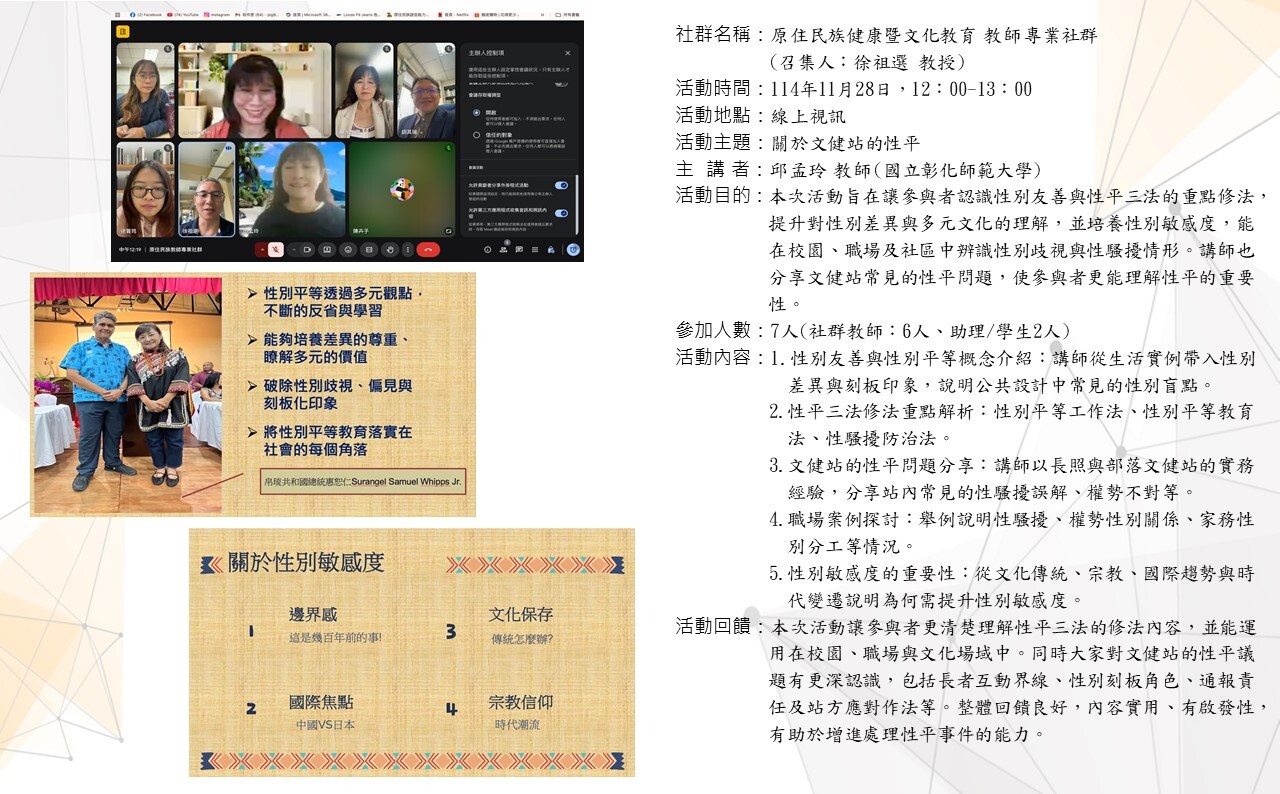This screenshot has width=1280, height=794.
Task: Open the emoji reactions button
Action: 348,250
